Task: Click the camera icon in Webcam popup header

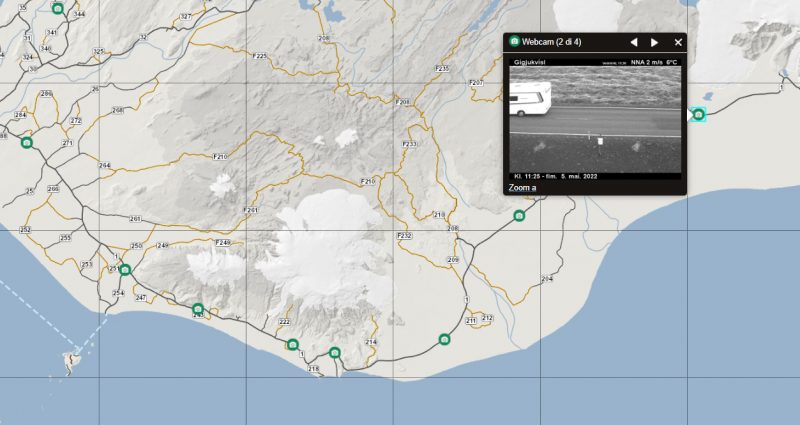Action: coord(514,42)
